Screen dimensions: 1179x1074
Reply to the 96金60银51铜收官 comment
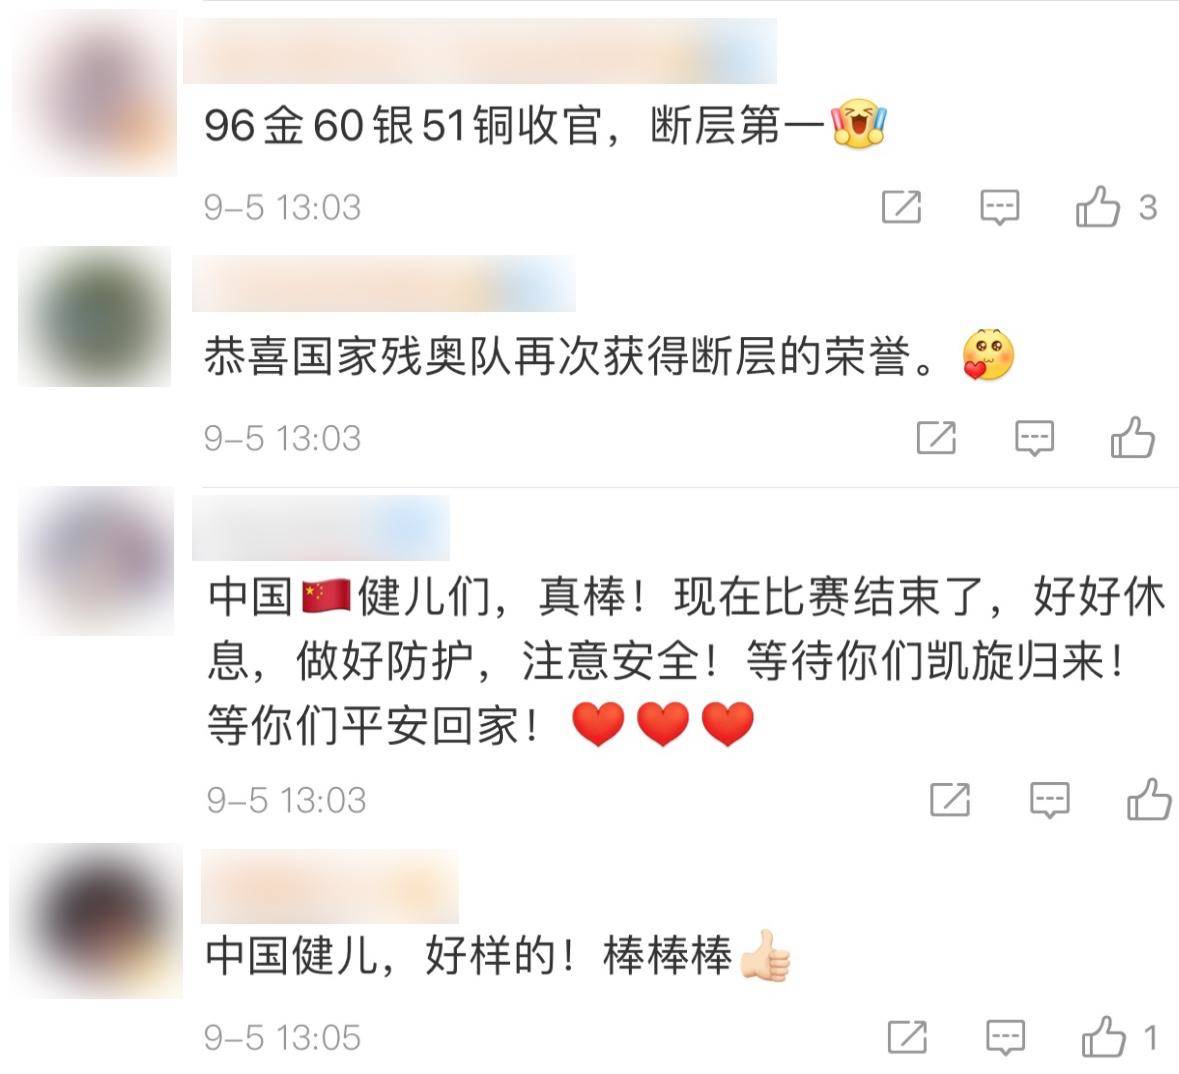pos(999,207)
